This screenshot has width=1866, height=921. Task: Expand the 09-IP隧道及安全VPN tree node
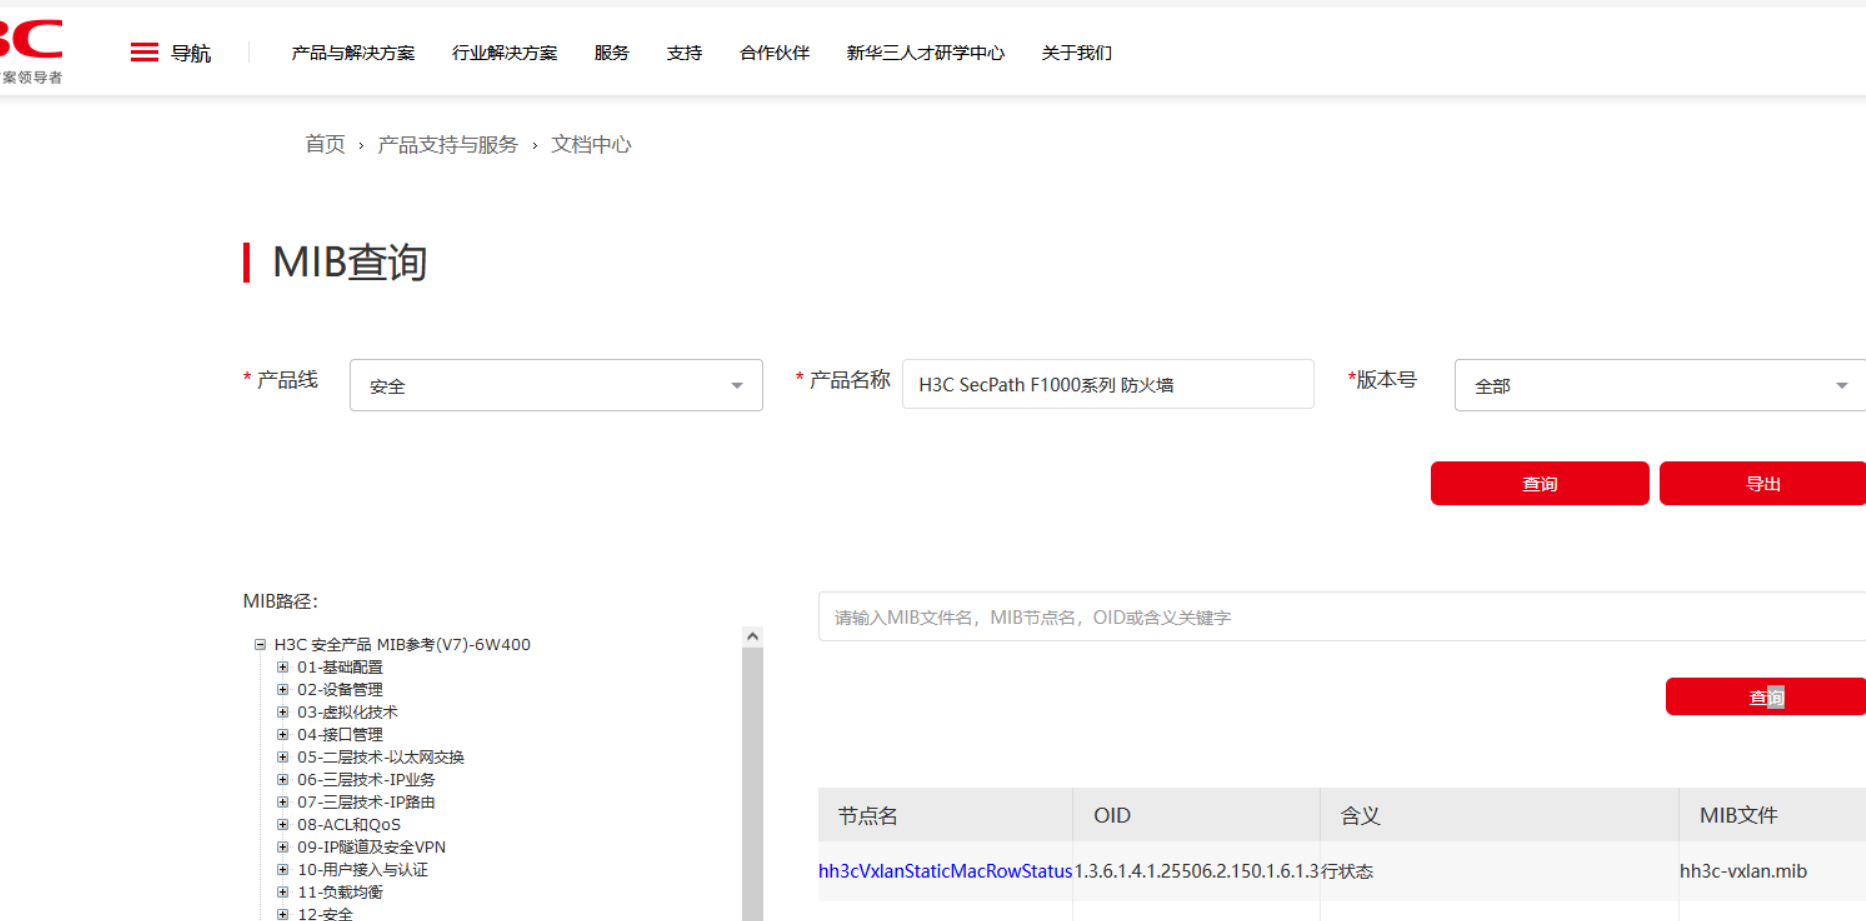(283, 847)
